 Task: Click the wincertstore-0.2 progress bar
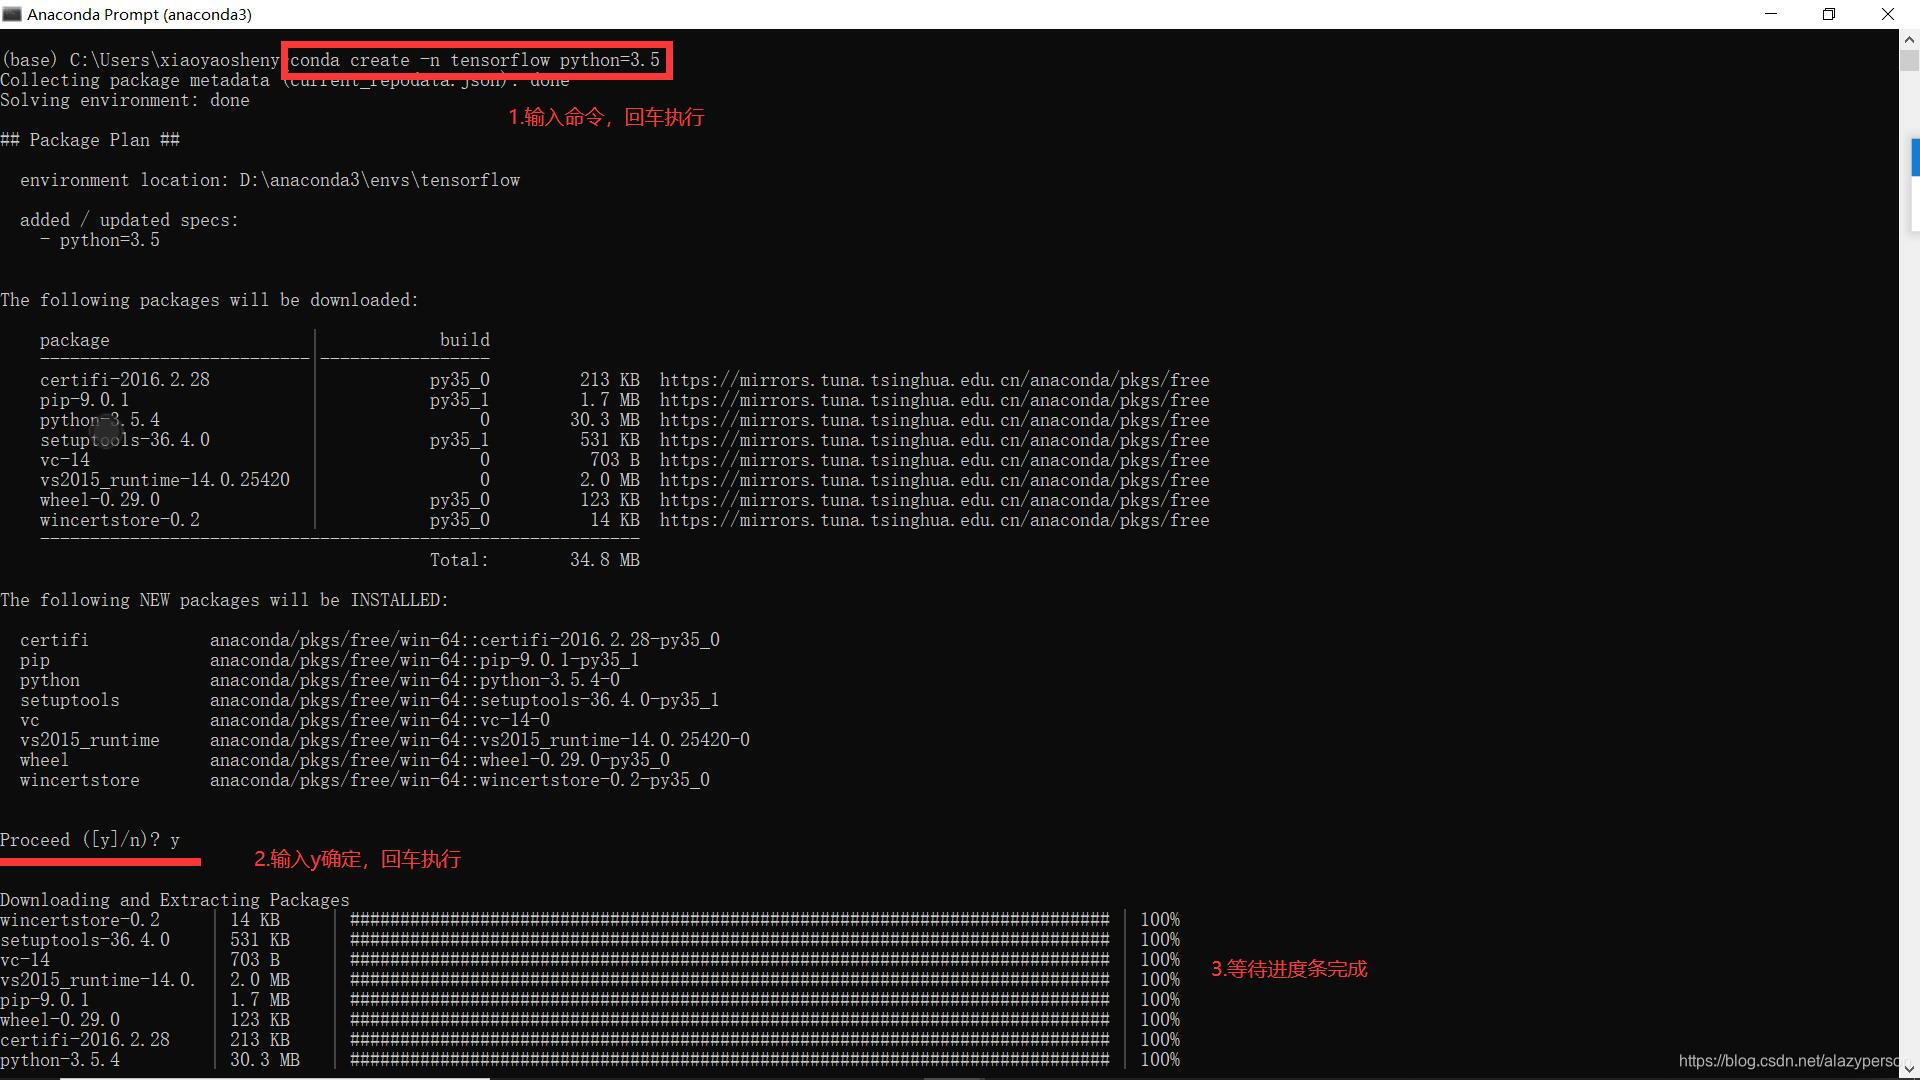[729, 919]
